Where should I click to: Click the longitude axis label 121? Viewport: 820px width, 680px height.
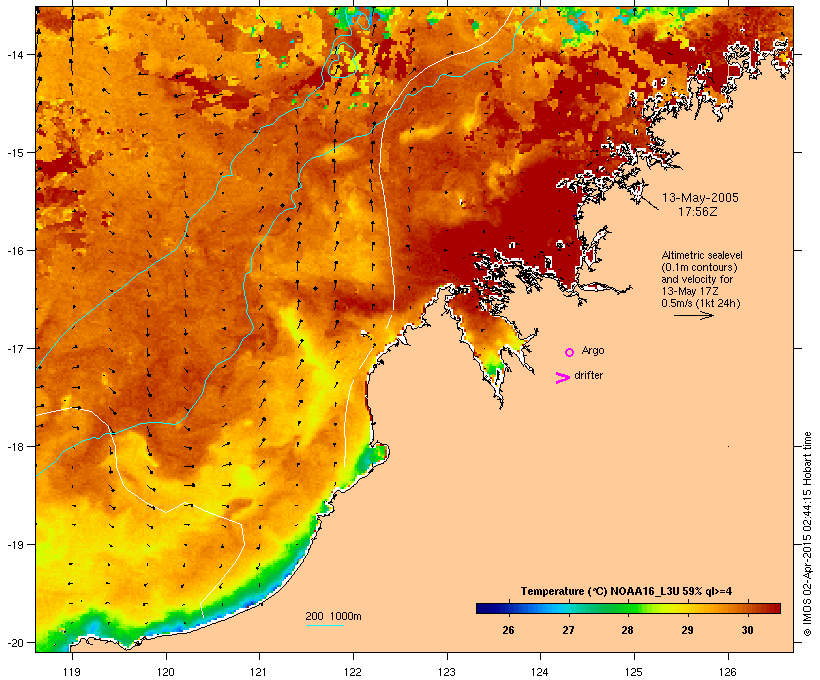point(259,672)
